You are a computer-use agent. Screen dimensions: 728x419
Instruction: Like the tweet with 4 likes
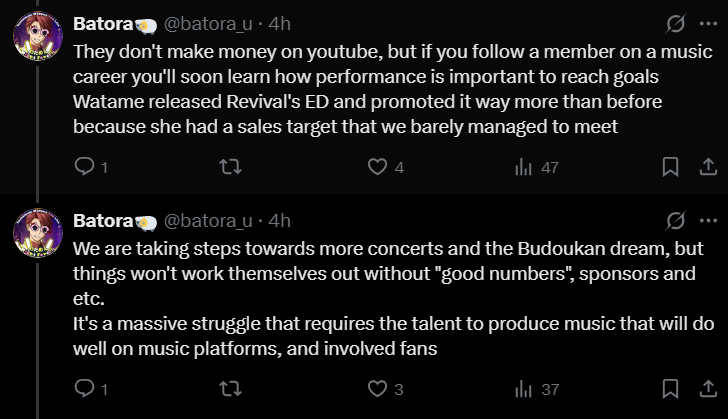coord(377,167)
